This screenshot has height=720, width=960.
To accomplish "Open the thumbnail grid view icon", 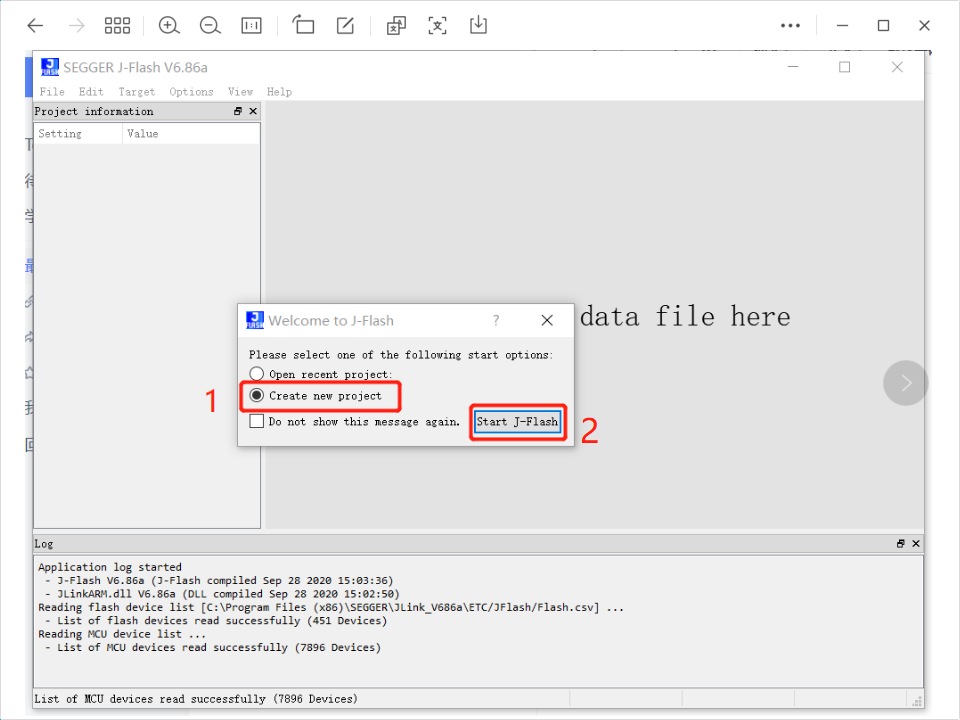I will pos(117,26).
